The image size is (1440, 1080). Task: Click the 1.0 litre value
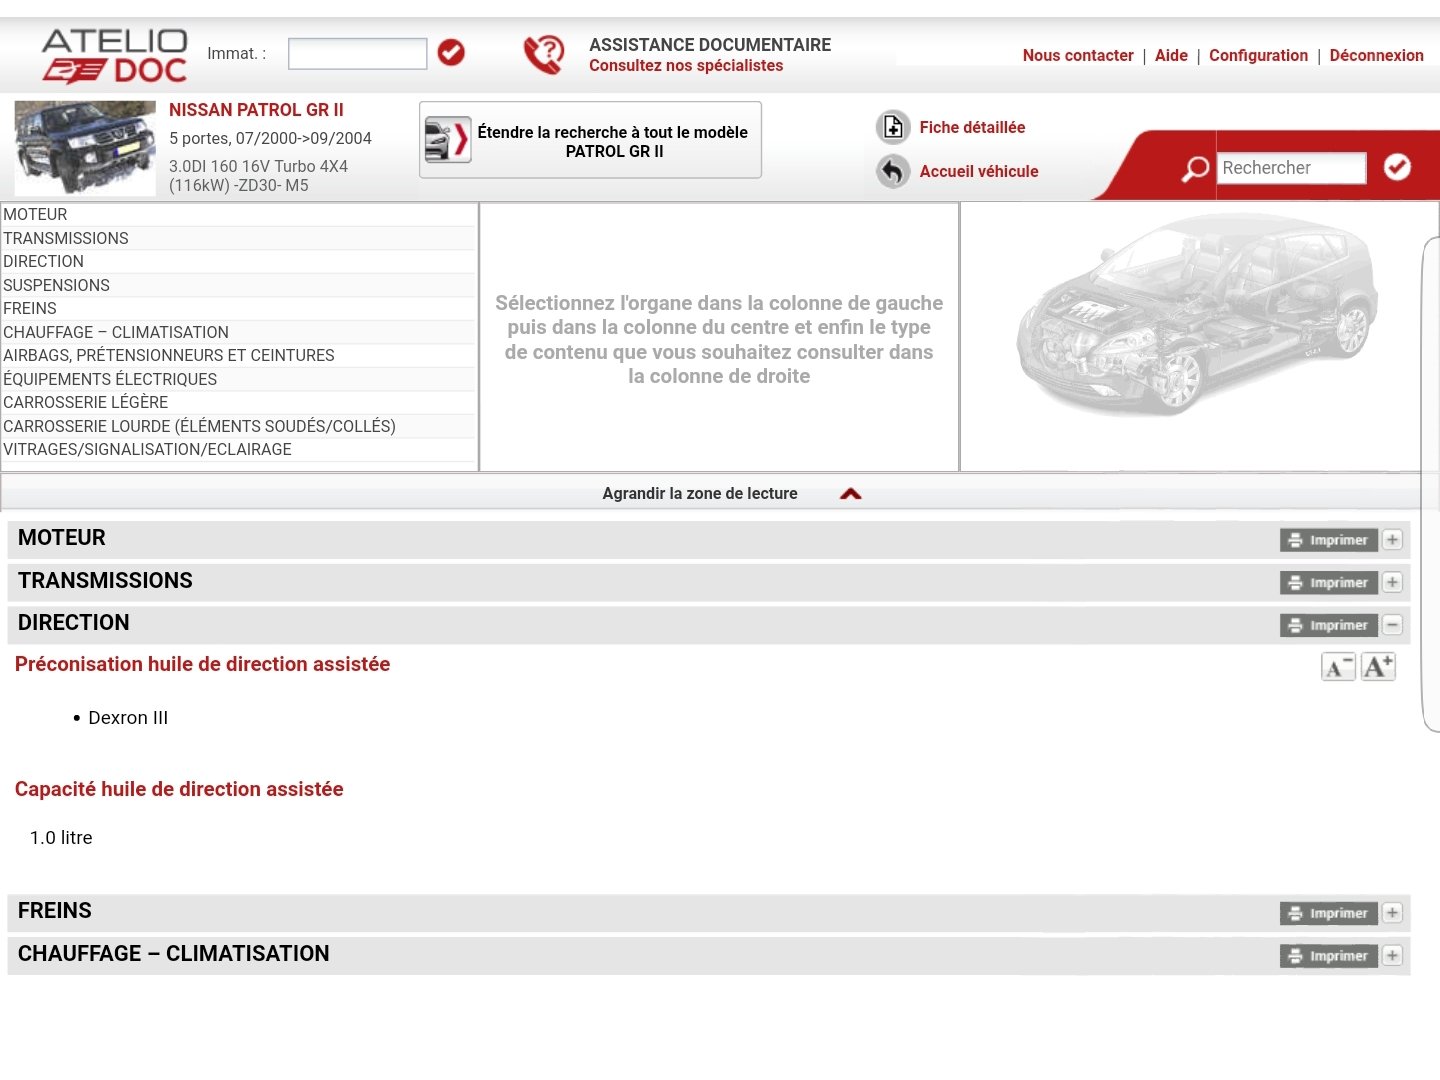coord(61,838)
